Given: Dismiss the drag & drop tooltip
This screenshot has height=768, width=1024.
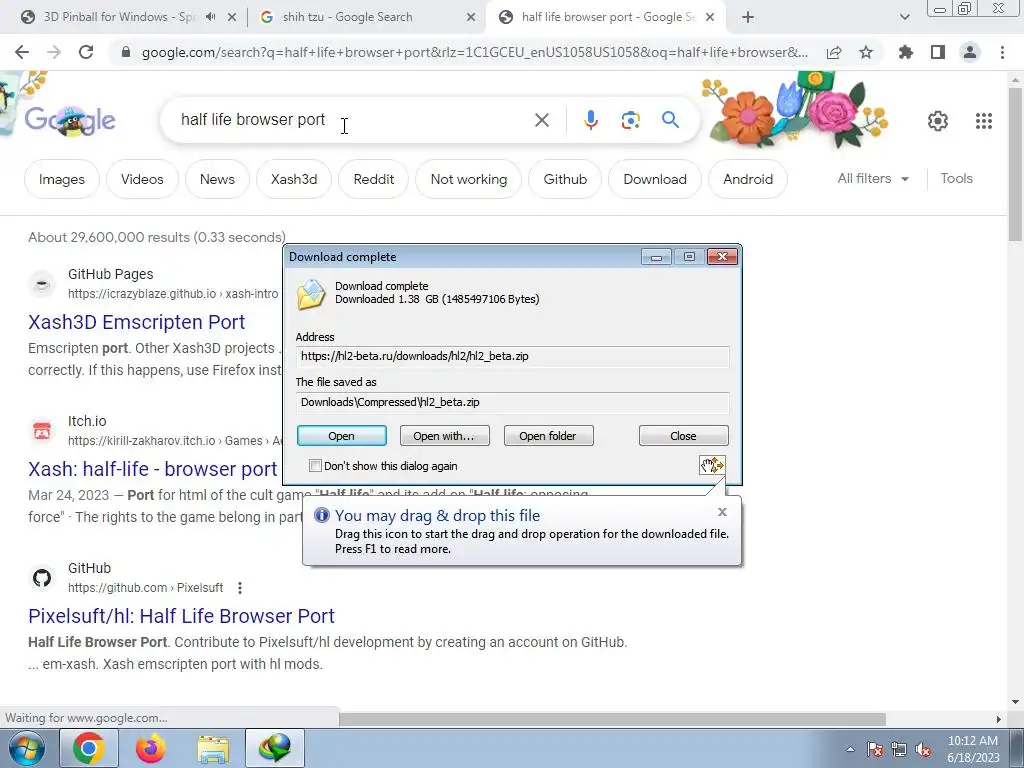Looking at the screenshot, I should 722,512.
